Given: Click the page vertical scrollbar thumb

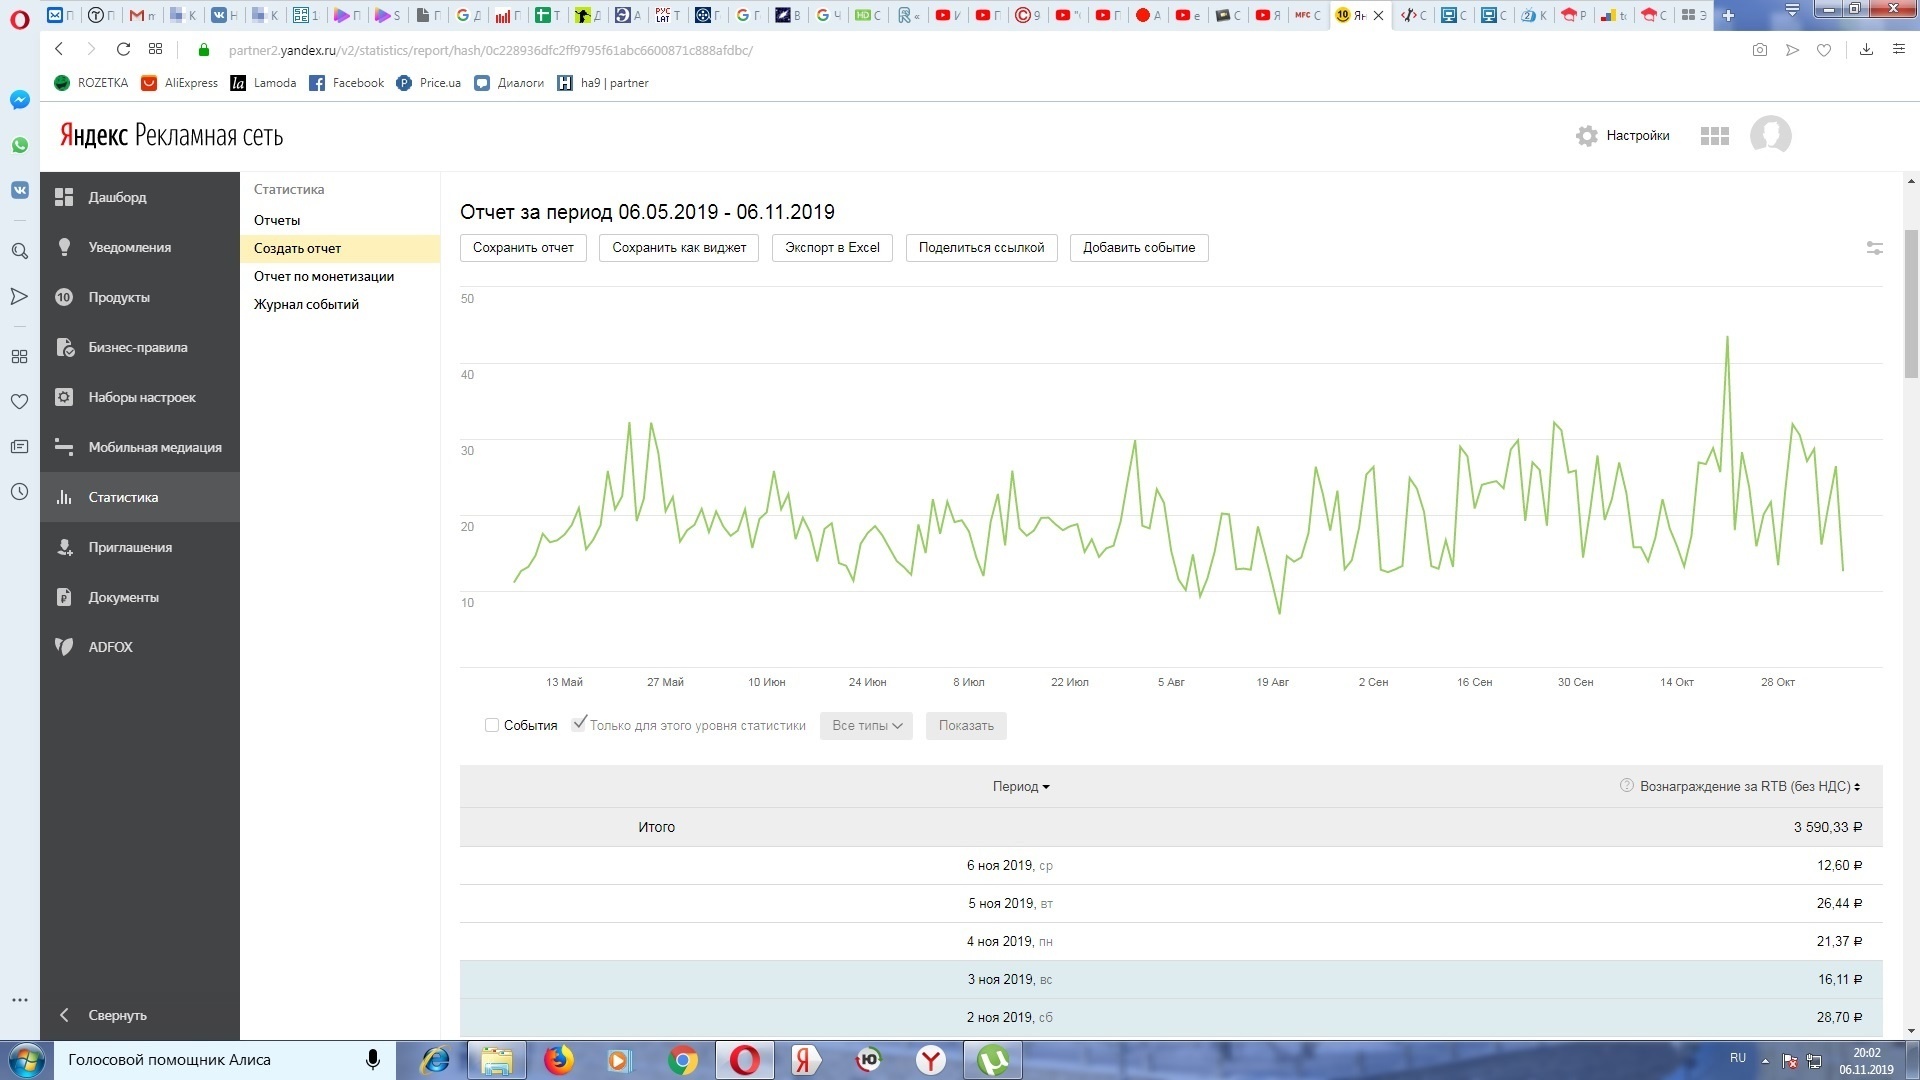Looking at the screenshot, I should 1911,305.
